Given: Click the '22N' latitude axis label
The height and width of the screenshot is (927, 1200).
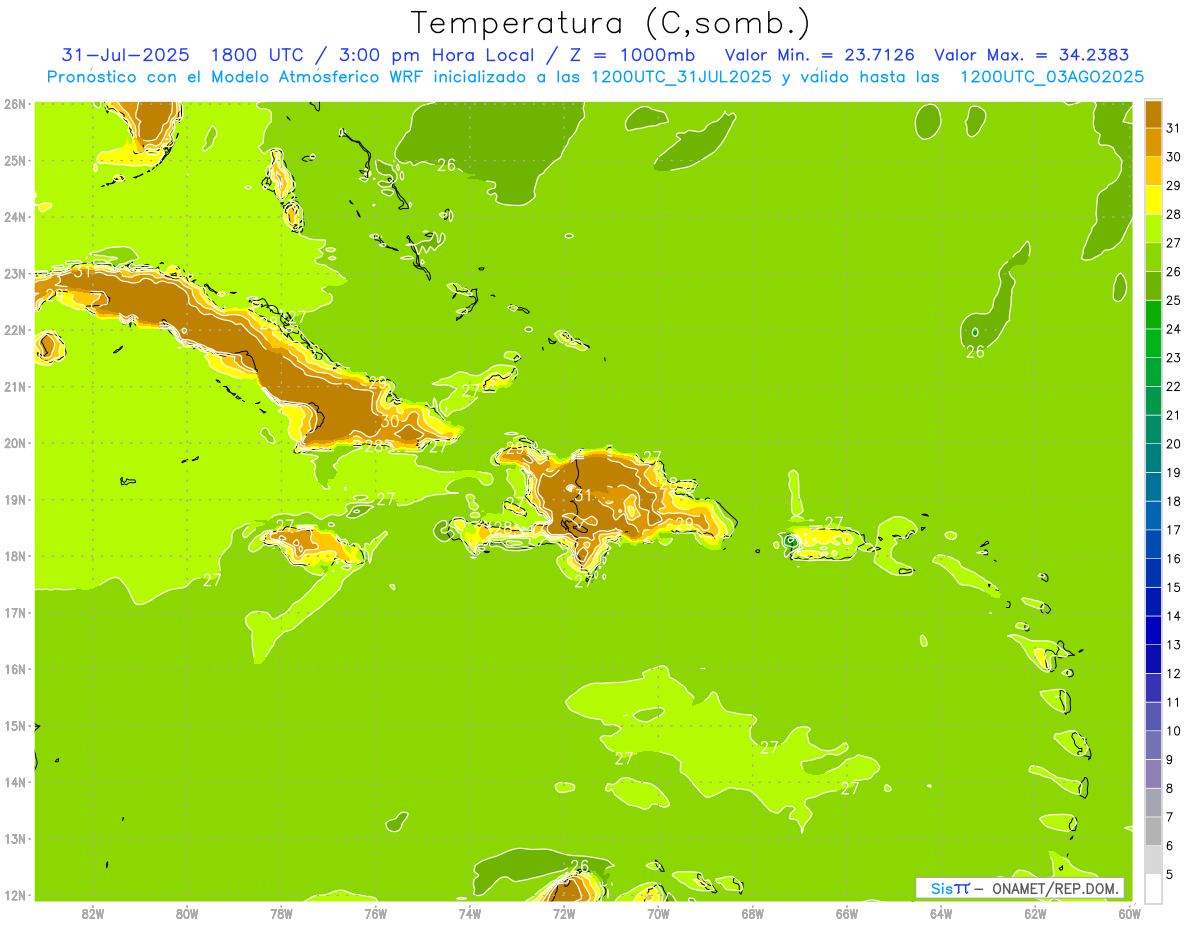Looking at the screenshot, I should pos(16,330).
